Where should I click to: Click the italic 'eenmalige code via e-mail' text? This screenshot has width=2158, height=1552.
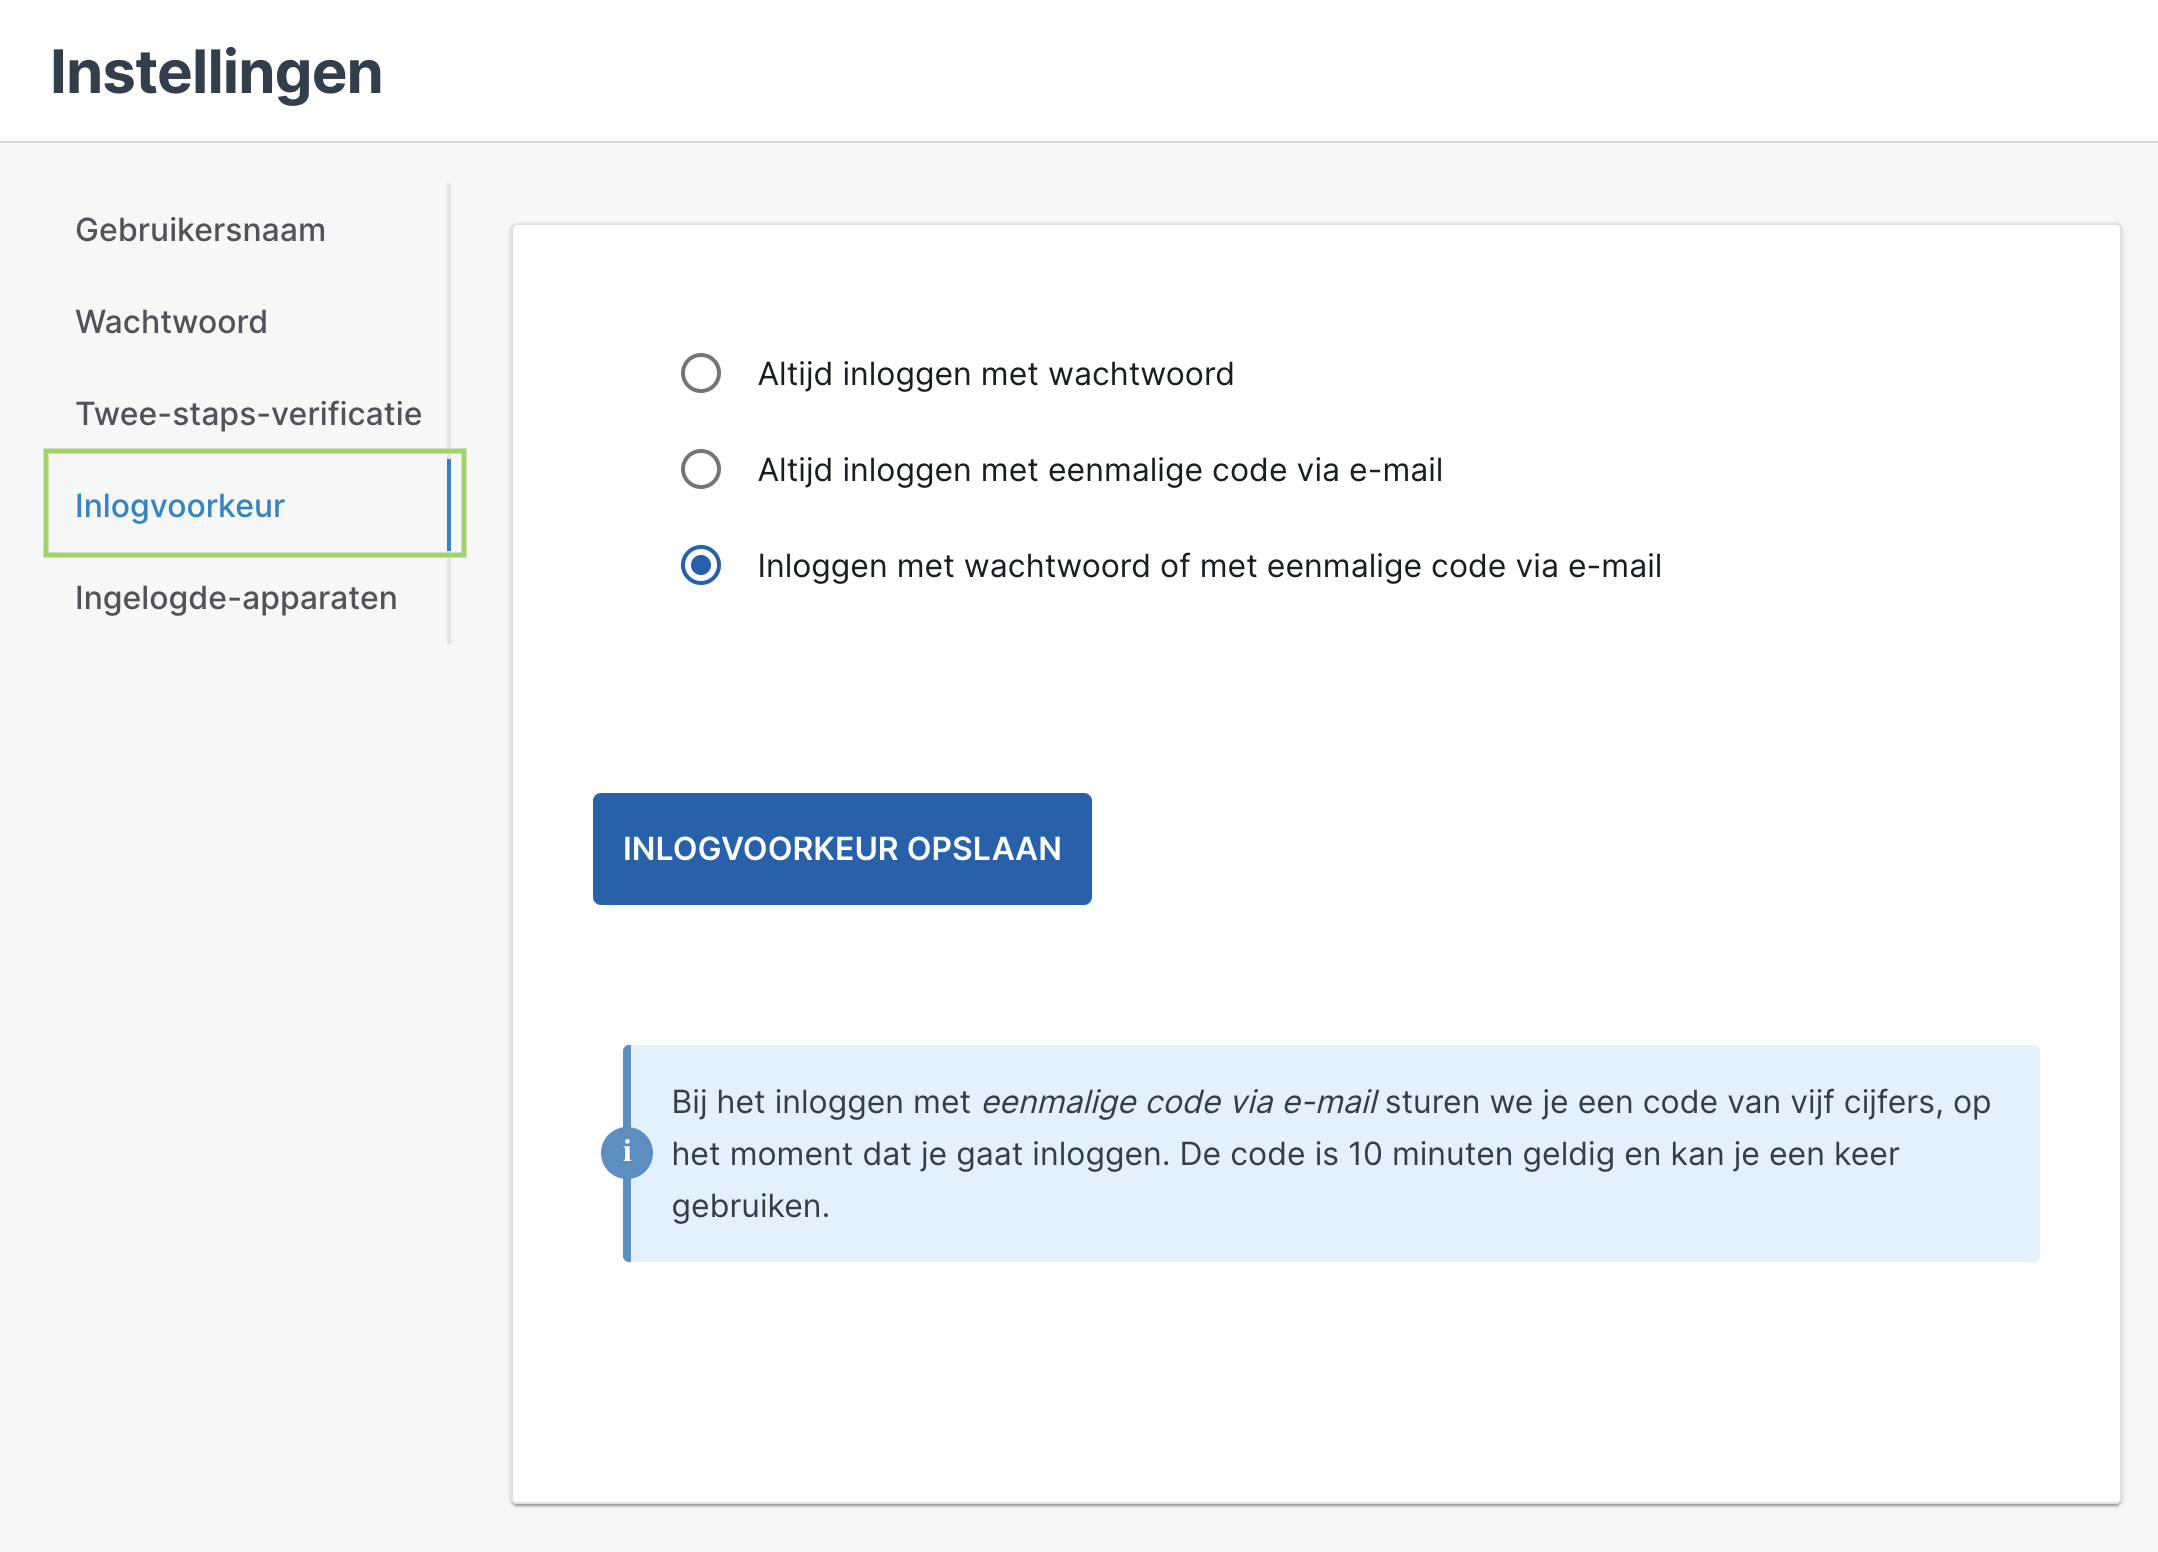(x=1179, y=1102)
